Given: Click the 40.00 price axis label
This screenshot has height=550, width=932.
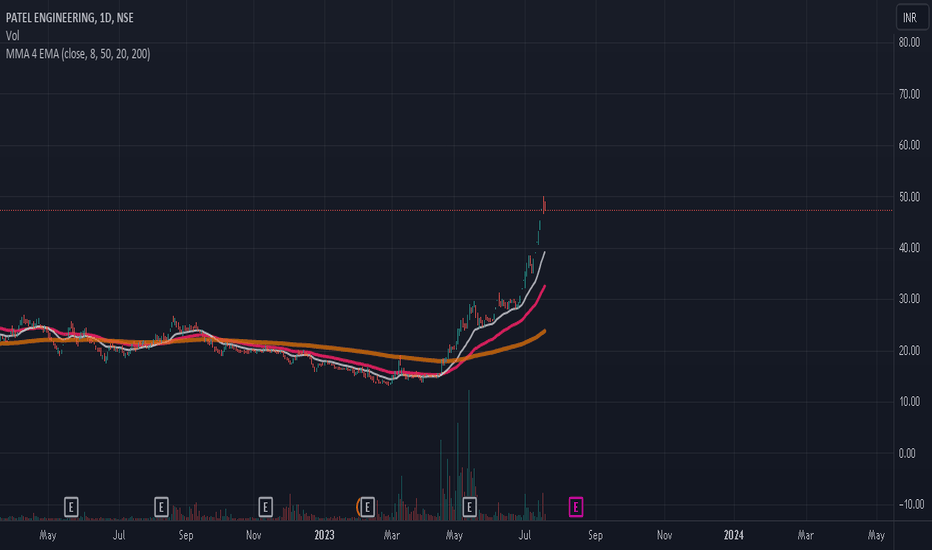Looking at the screenshot, I should click(909, 248).
